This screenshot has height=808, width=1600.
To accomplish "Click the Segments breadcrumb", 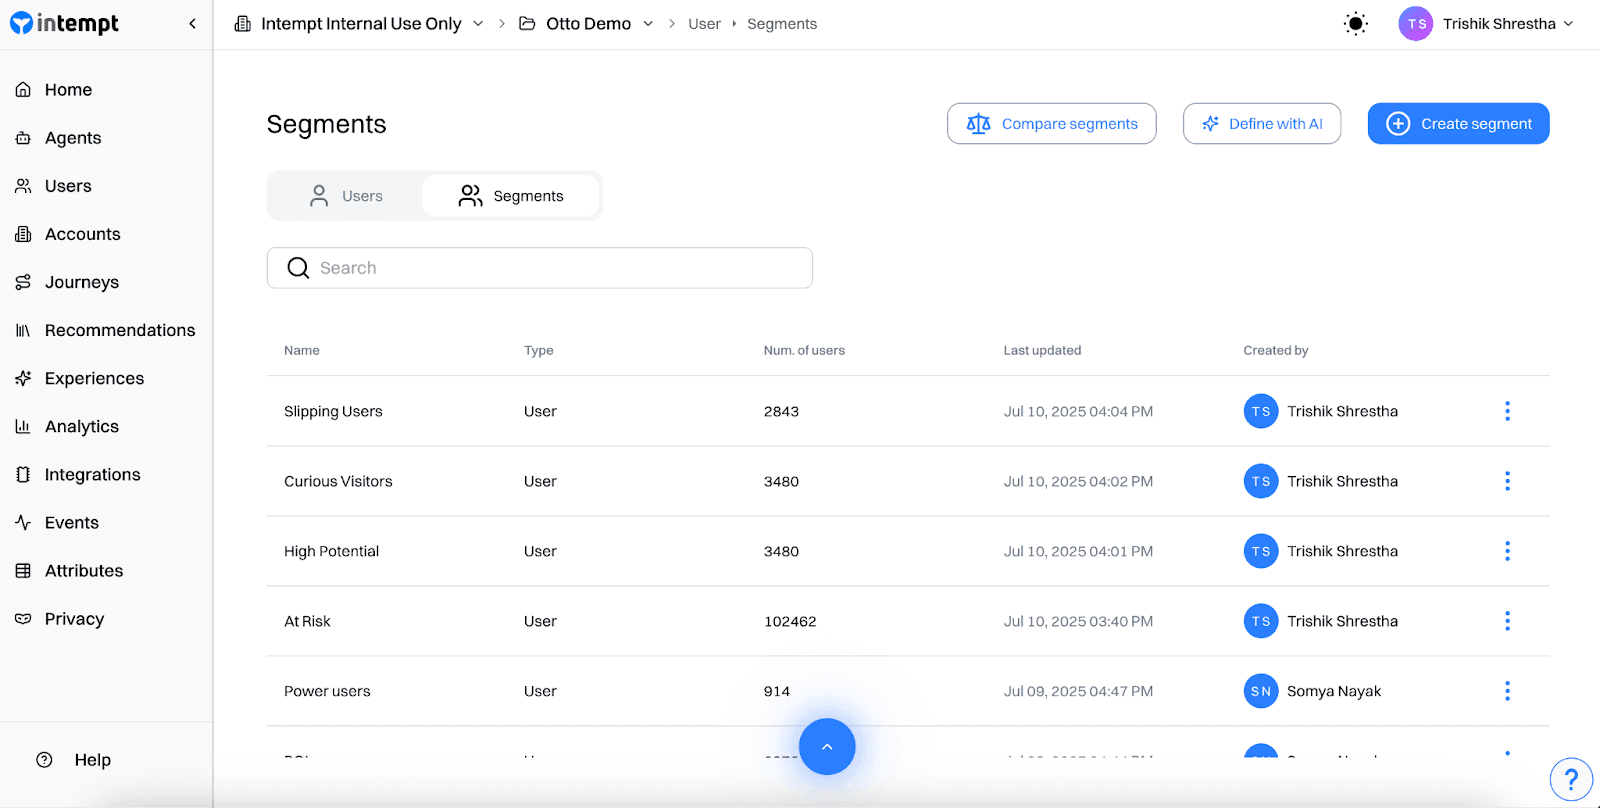I will coord(782,24).
